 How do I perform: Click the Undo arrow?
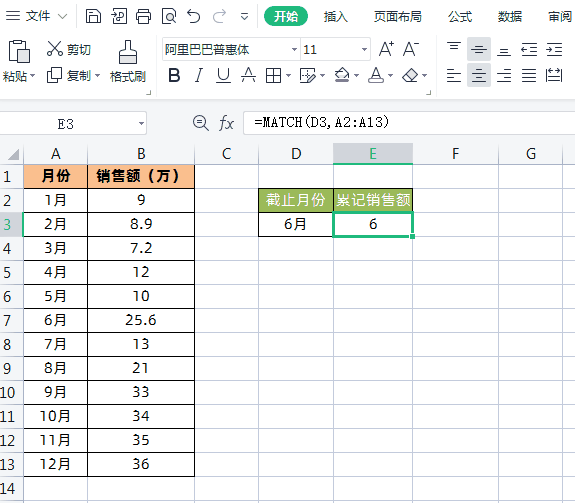click(193, 16)
